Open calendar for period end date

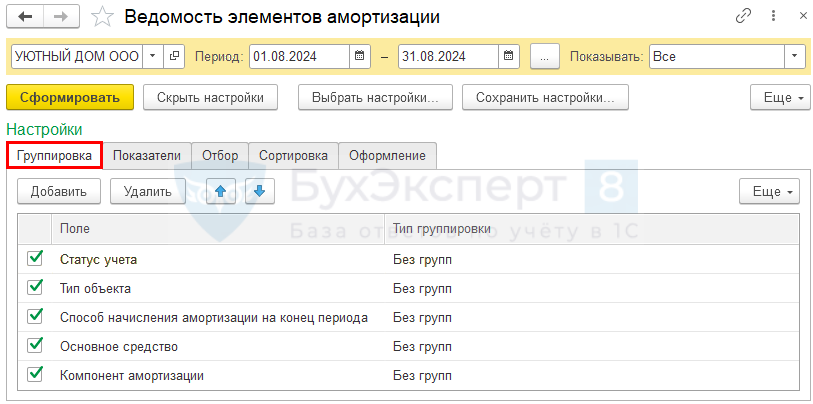[509, 56]
